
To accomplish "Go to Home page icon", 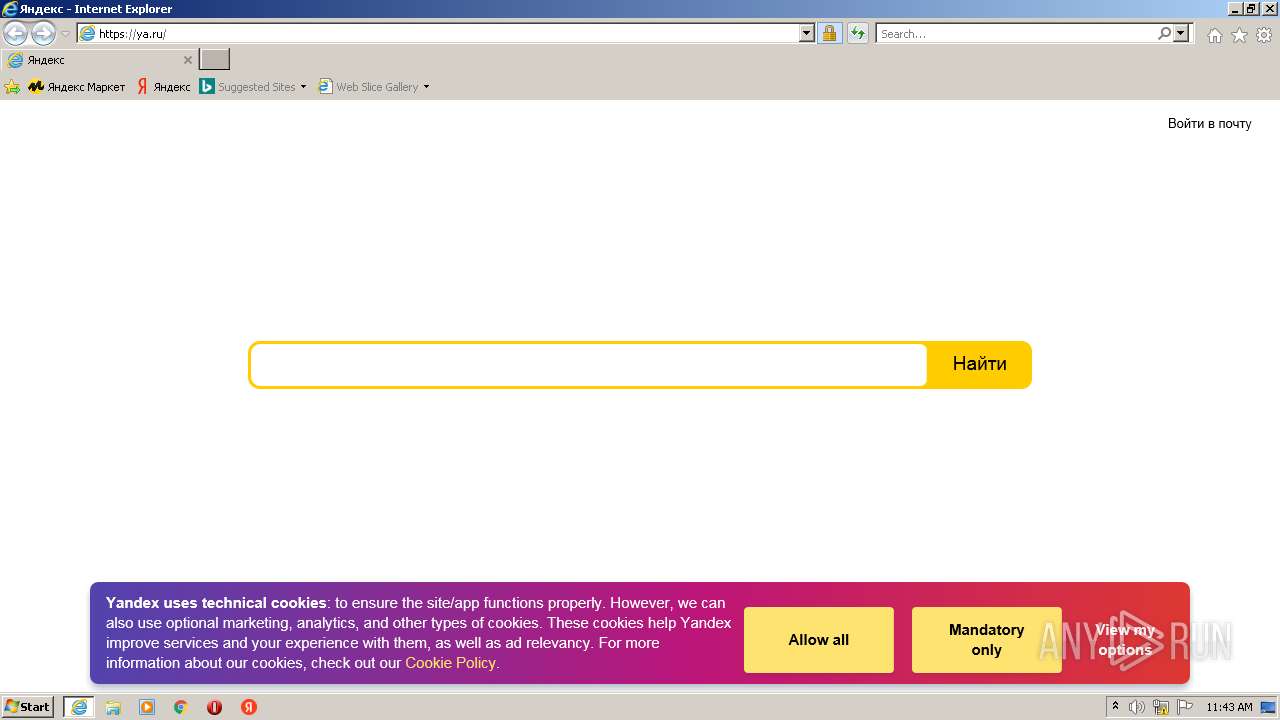I will pyautogui.click(x=1214, y=35).
